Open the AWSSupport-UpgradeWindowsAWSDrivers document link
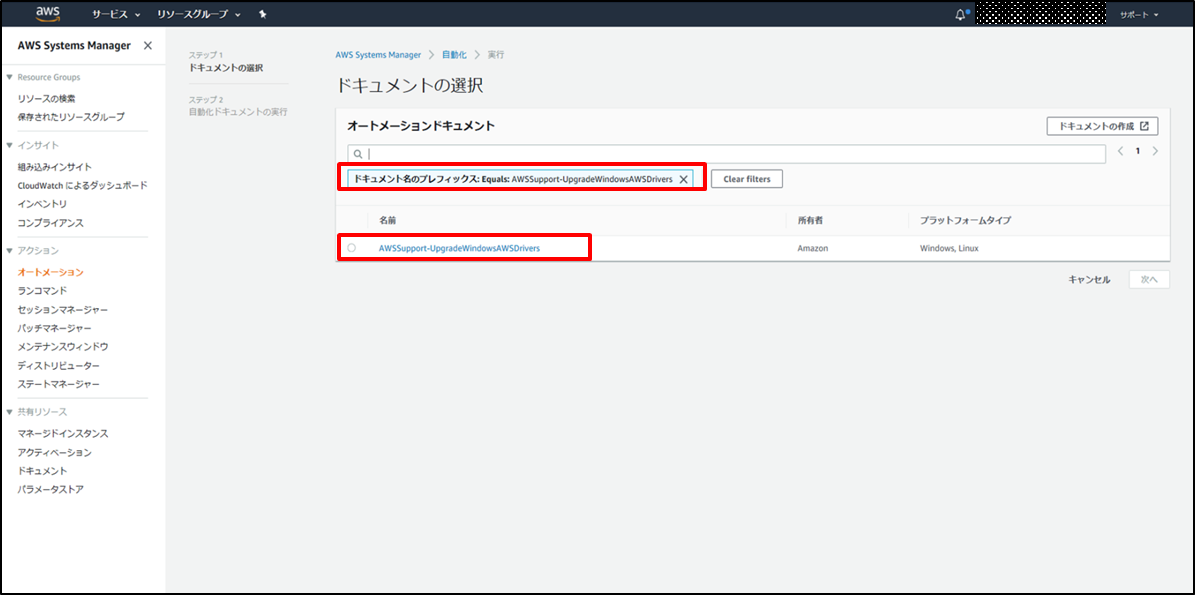 [x=459, y=247]
